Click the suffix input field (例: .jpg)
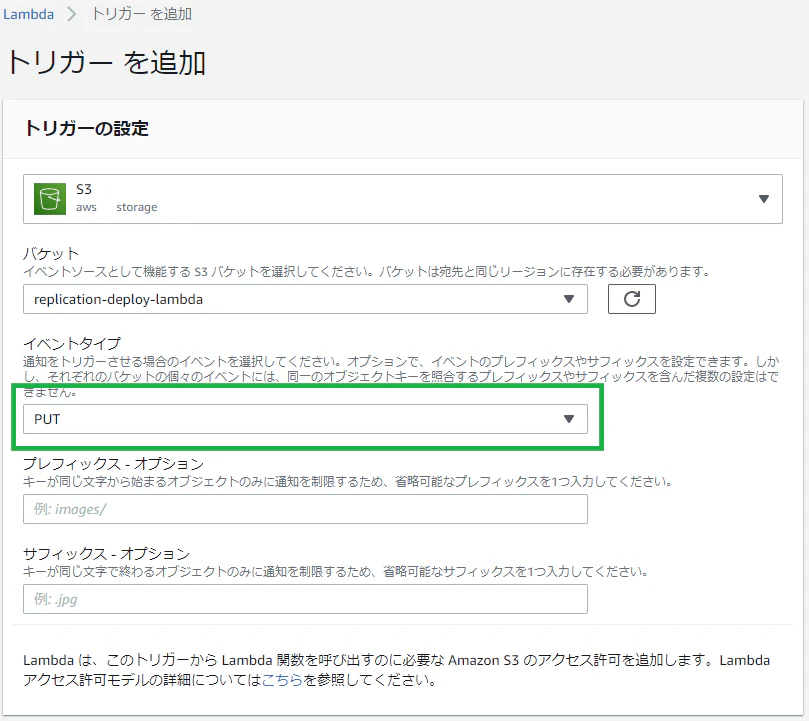The width and height of the screenshot is (809, 721). pyautogui.click(x=305, y=599)
